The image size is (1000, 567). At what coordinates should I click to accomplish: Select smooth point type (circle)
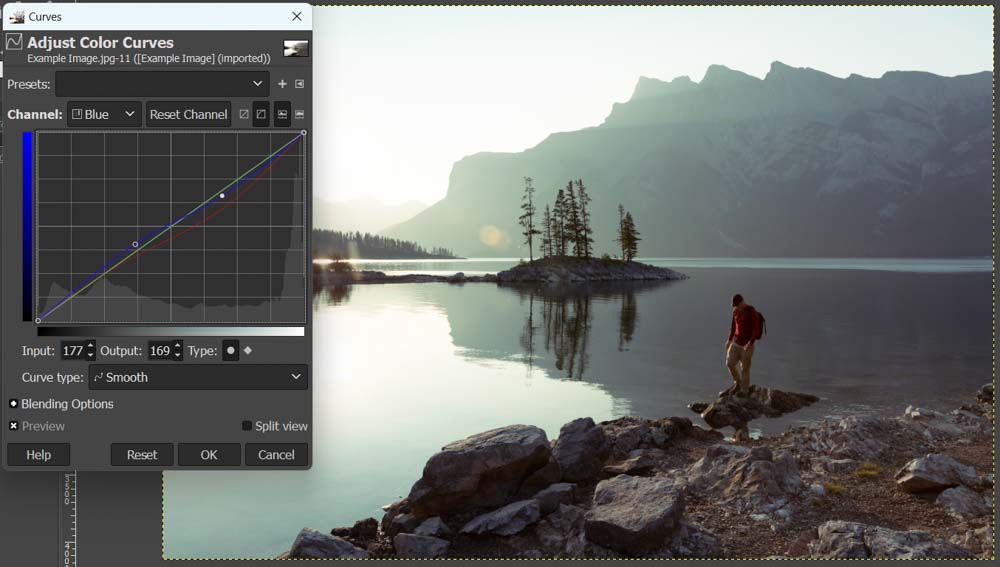point(231,351)
